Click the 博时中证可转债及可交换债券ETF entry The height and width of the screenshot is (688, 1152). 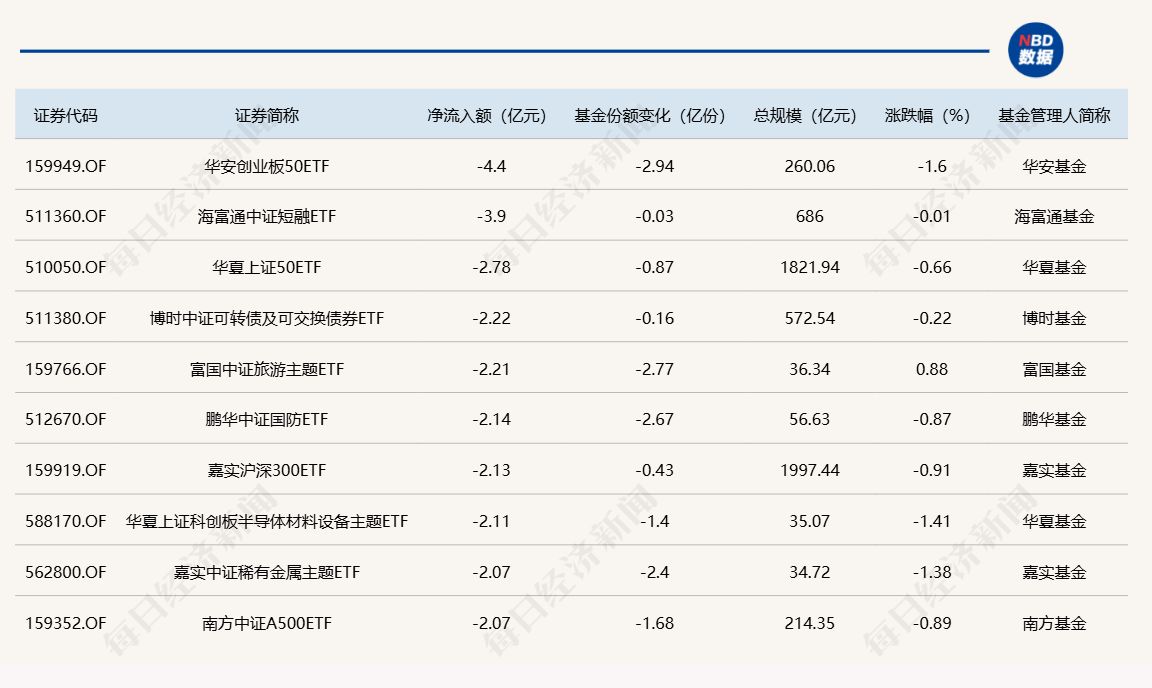pyautogui.click(x=267, y=318)
